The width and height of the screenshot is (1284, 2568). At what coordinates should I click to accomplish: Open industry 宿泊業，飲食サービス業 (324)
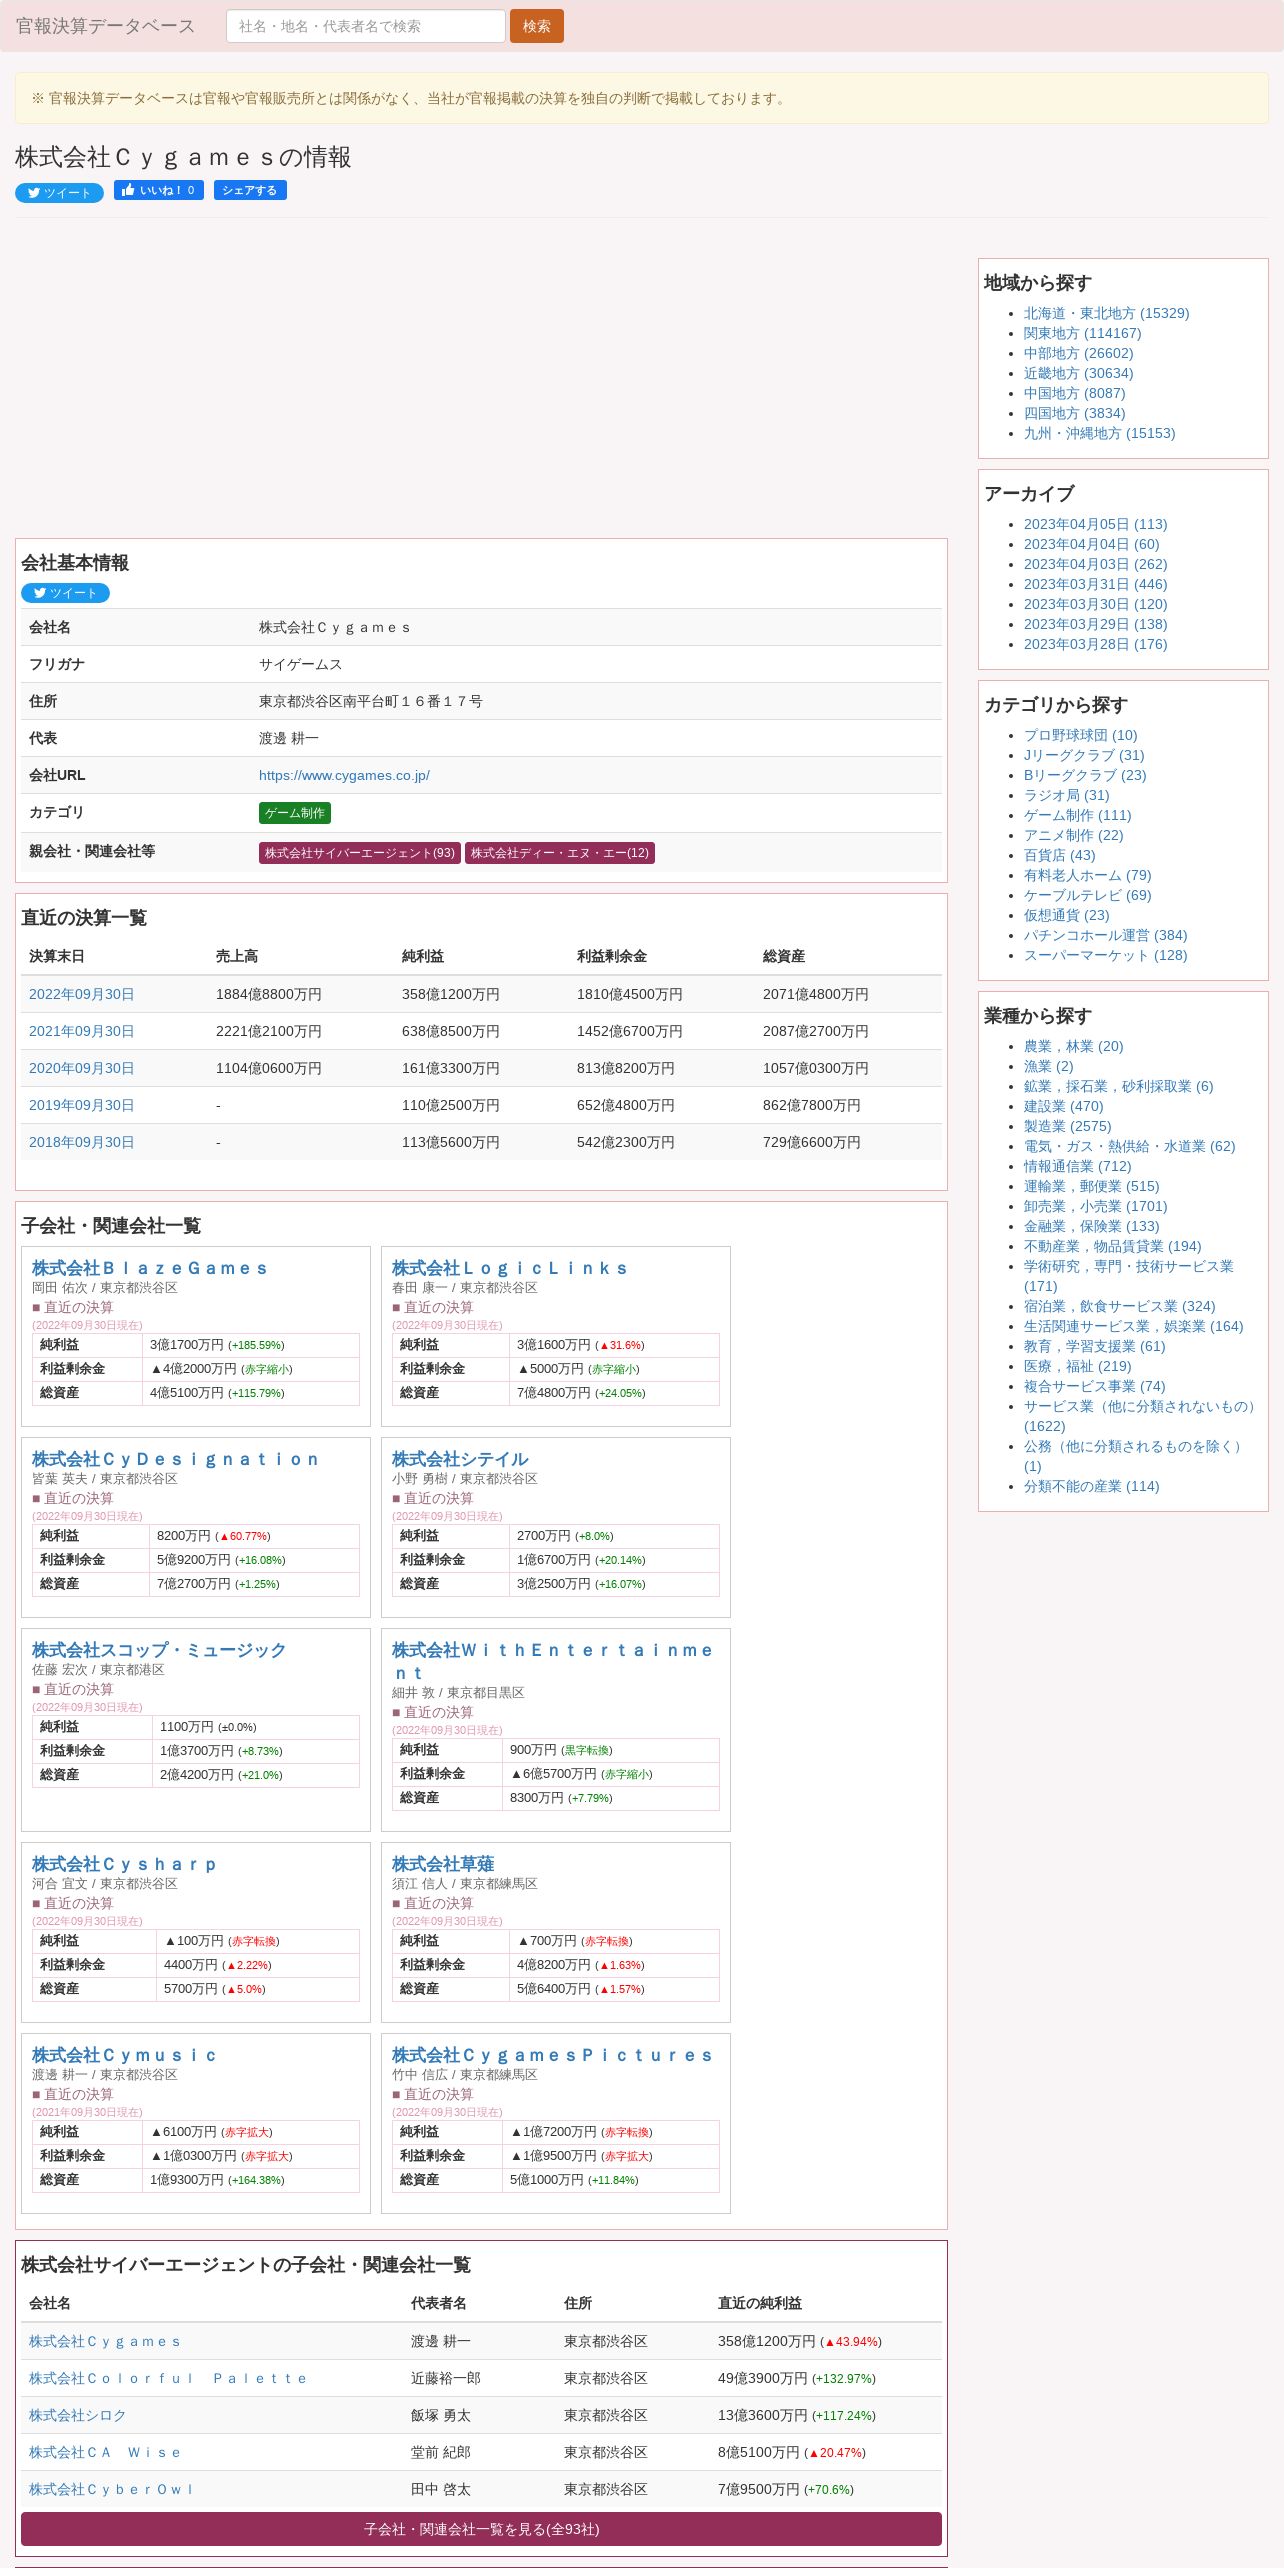1119,1306
